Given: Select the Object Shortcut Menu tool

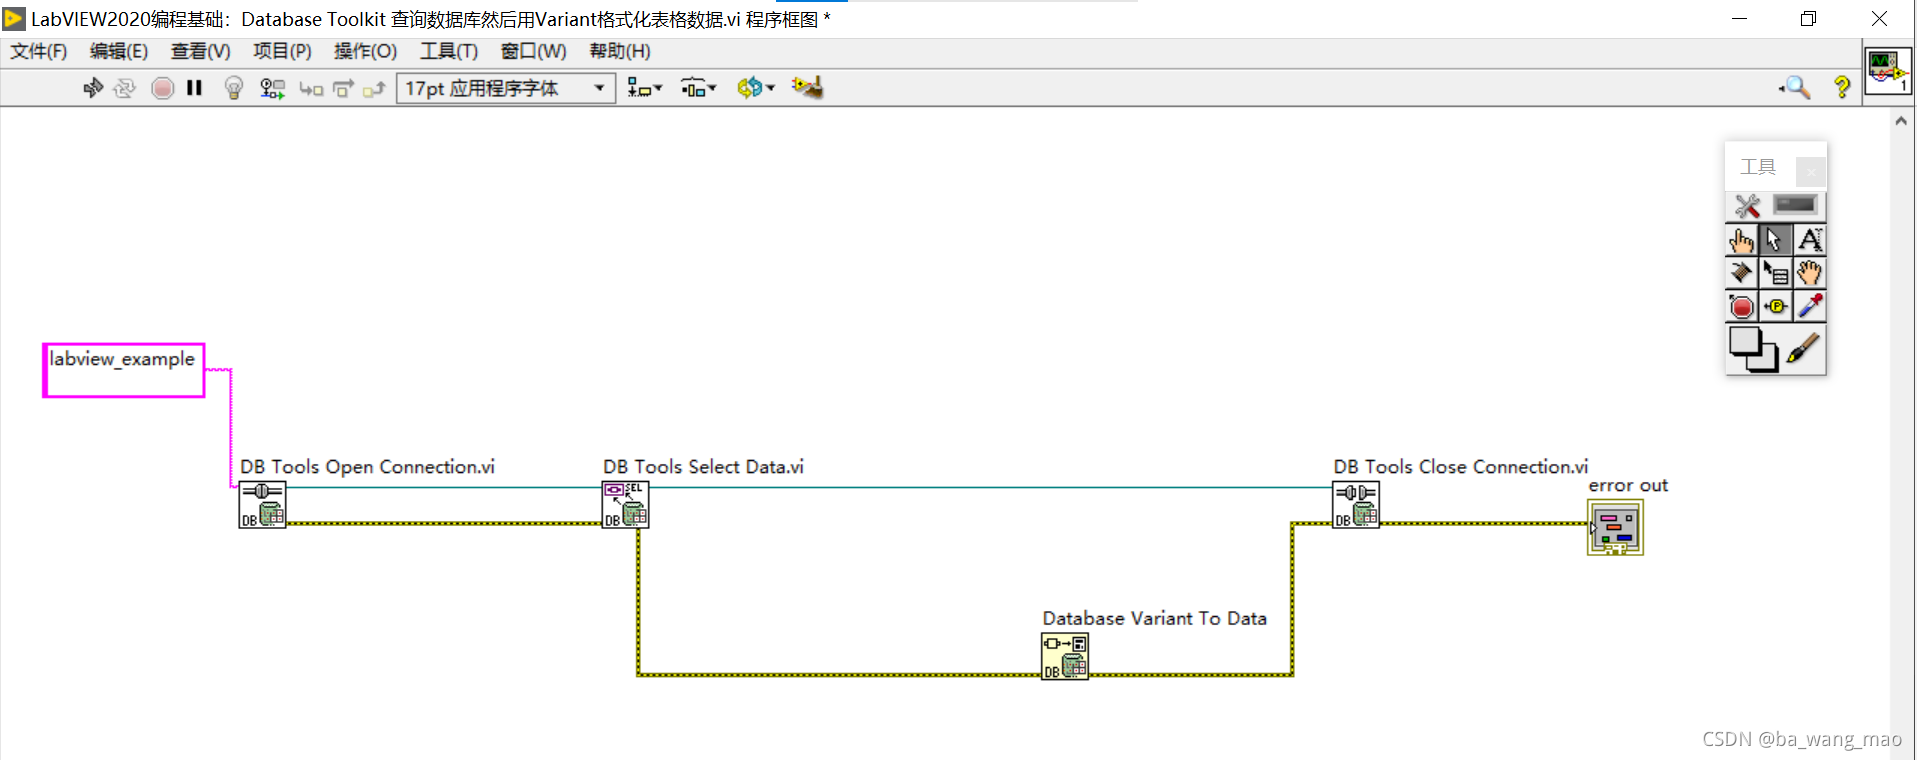Looking at the screenshot, I should (x=1775, y=273).
